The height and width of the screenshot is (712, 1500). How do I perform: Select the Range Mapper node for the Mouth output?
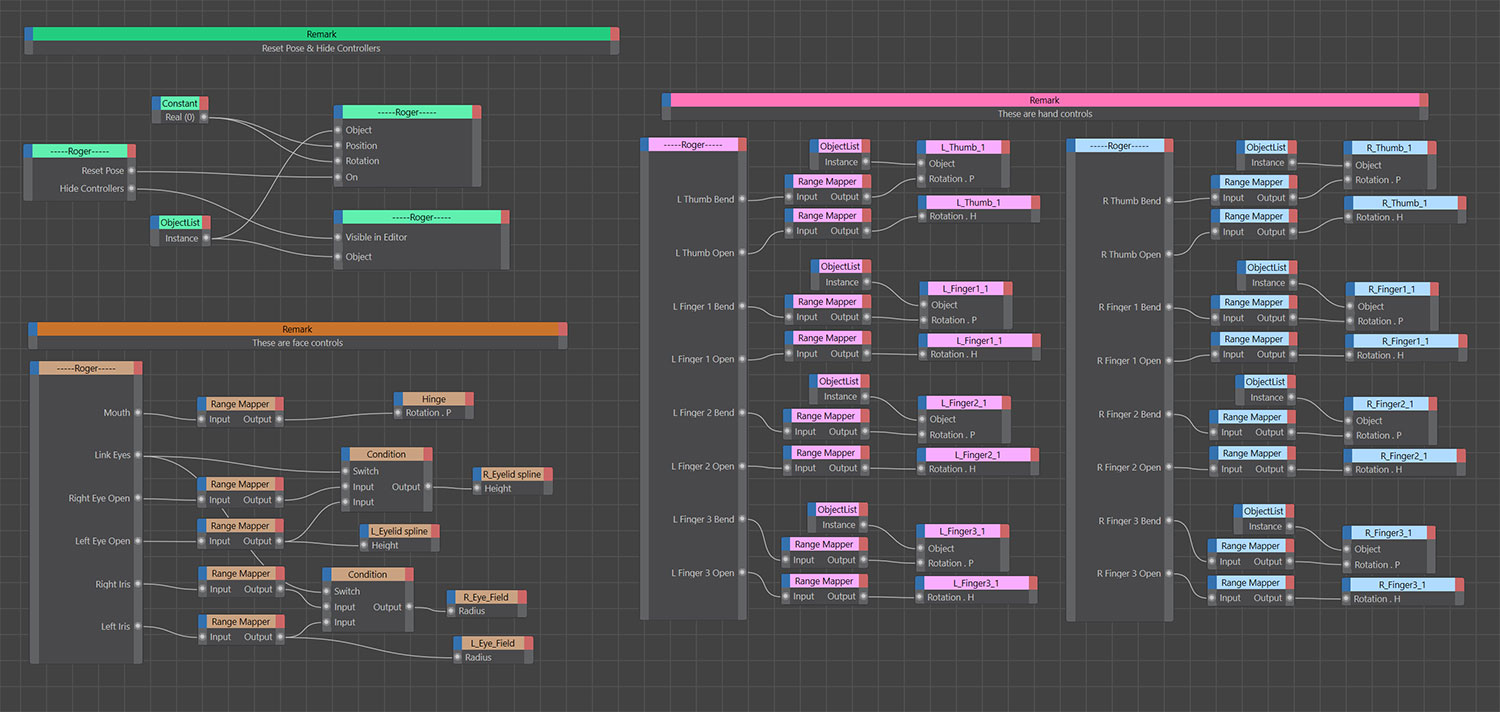240,404
